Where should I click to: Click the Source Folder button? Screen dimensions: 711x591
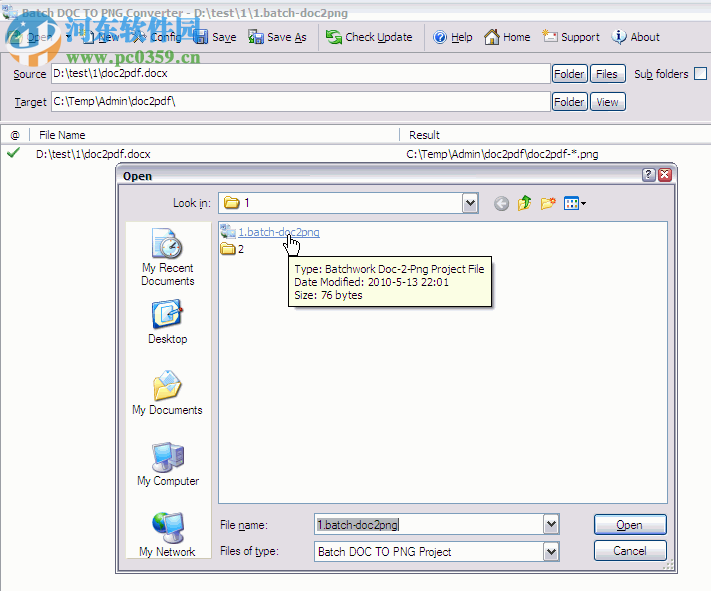tap(570, 74)
